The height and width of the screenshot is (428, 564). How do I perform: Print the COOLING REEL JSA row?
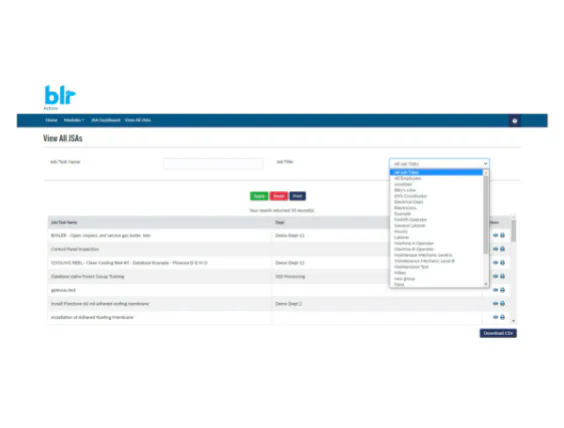(502, 263)
